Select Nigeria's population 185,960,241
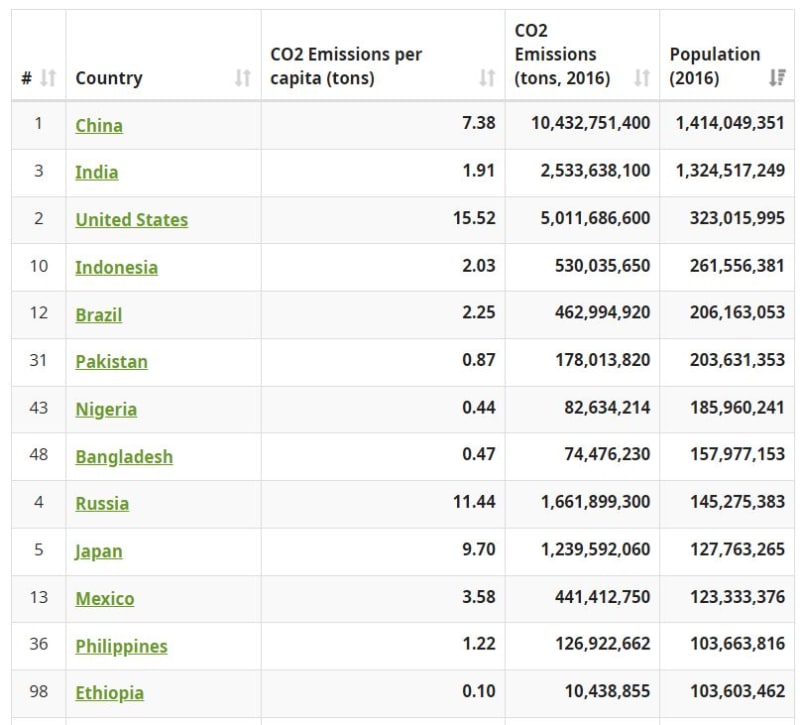The width and height of the screenshot is (800, 725). [737, 408]
